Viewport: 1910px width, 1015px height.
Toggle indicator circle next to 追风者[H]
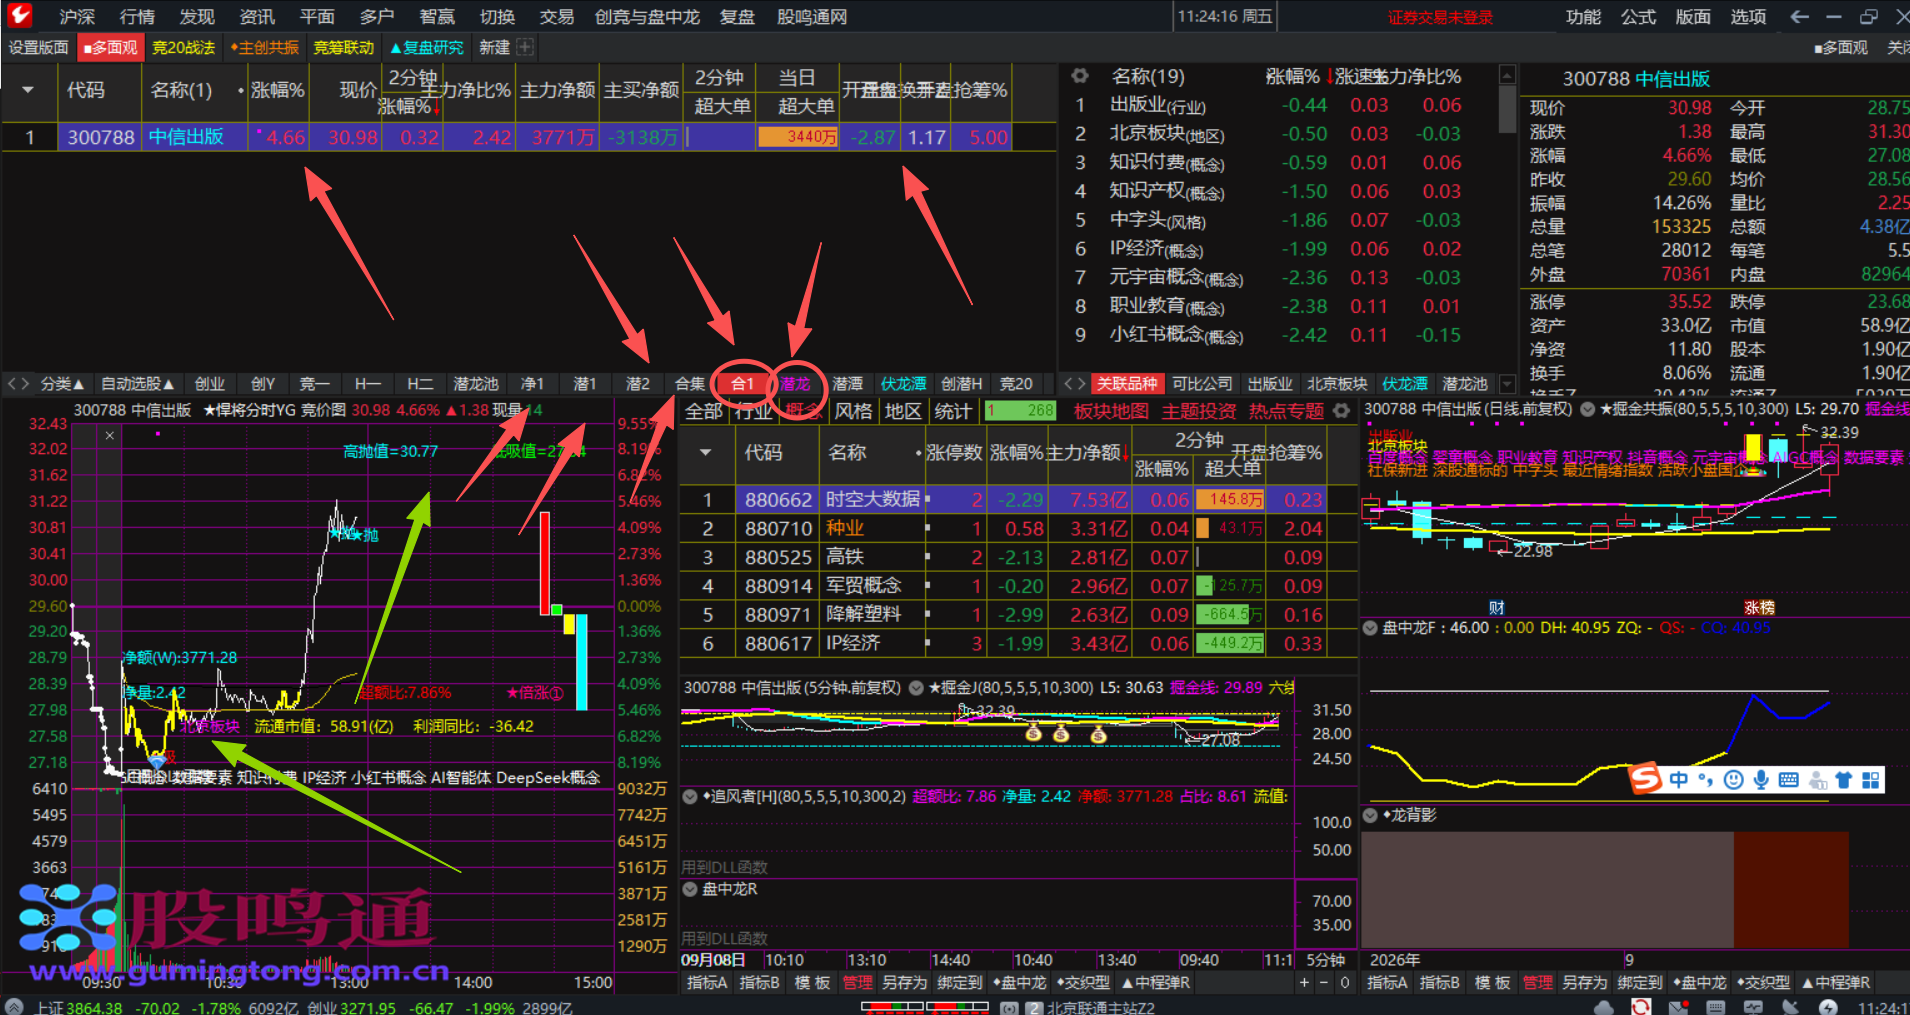tap(689, 797)
